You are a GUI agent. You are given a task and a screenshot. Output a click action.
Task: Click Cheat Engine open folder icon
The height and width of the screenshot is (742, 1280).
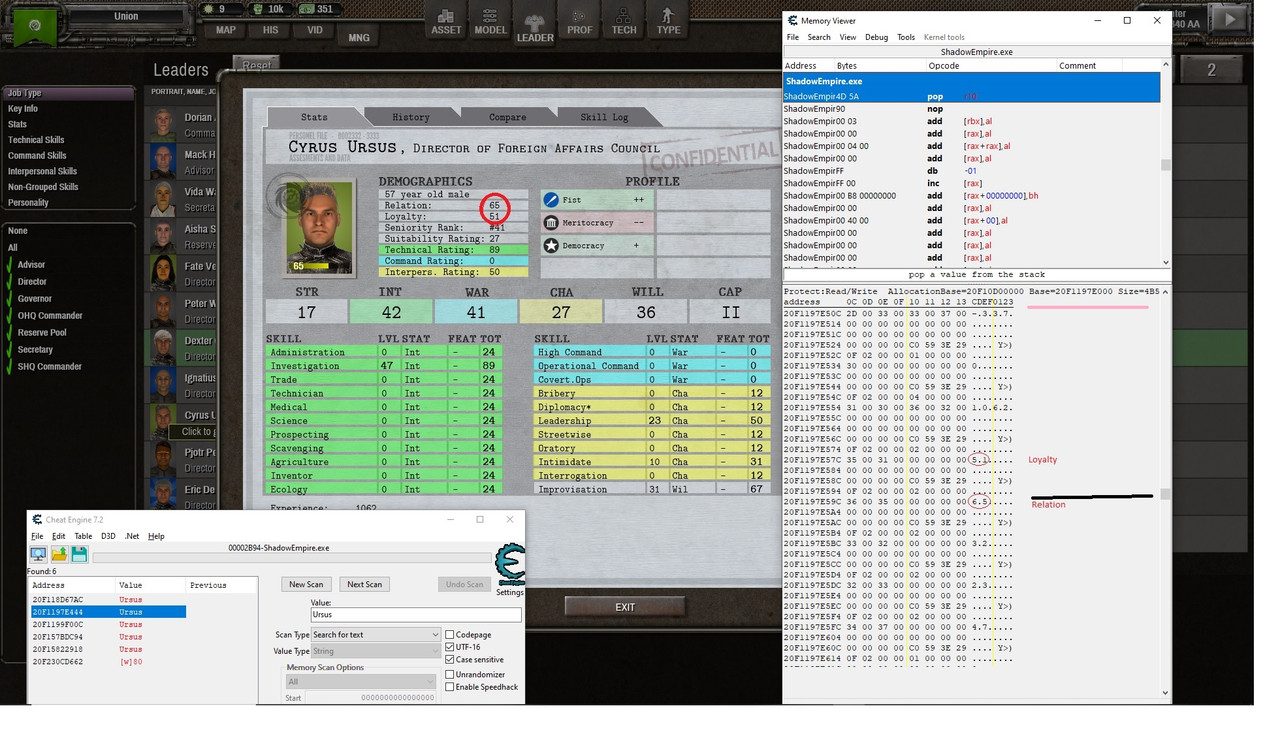(59, 554)
